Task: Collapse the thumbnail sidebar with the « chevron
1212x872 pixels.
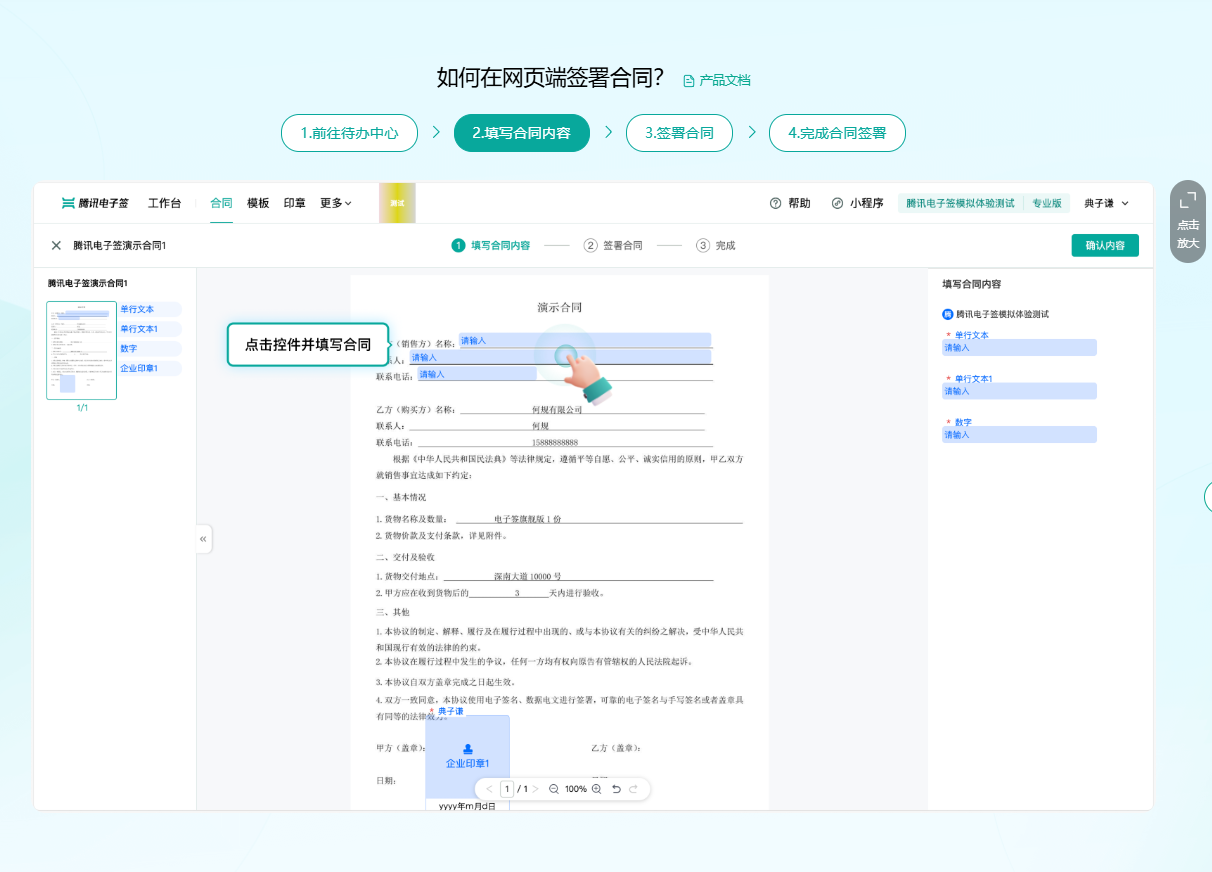Action: click(203, 538)
